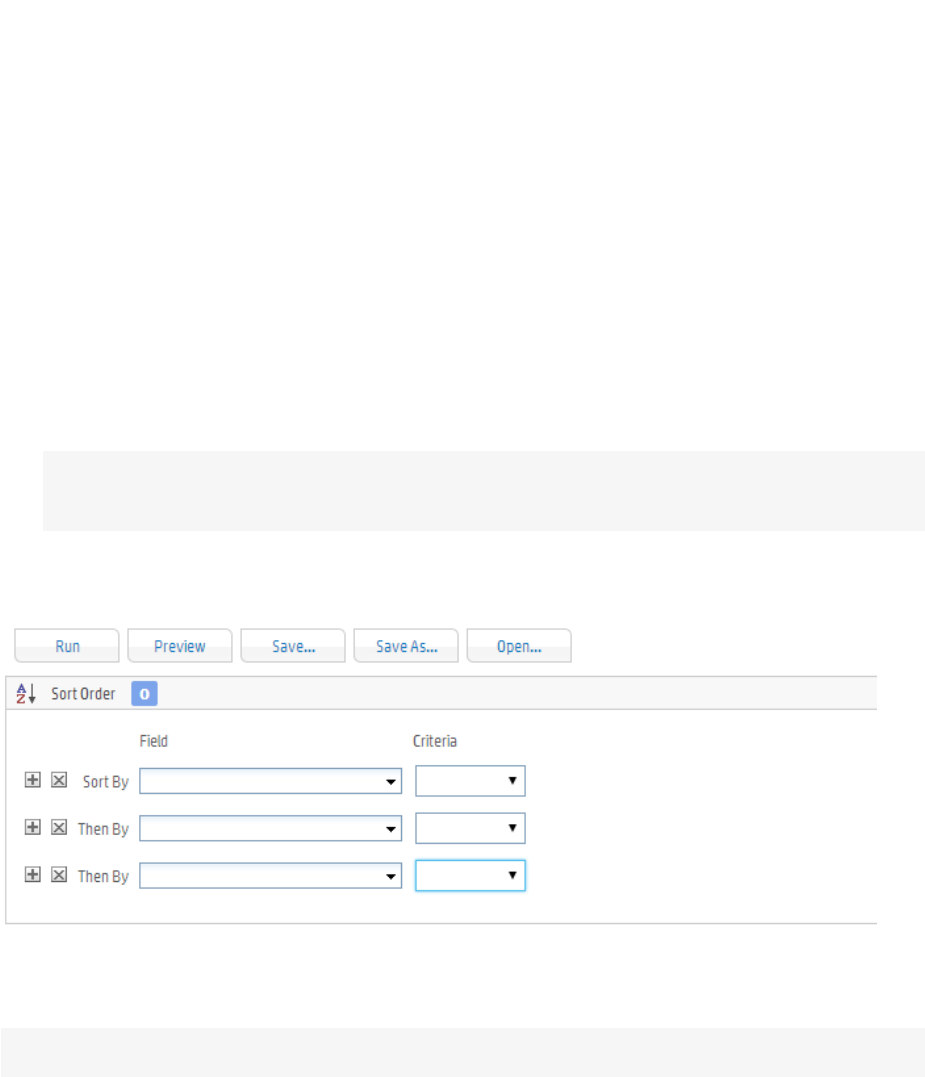Expand the last Then By Criteria dropdown

(x=470, y=876)
